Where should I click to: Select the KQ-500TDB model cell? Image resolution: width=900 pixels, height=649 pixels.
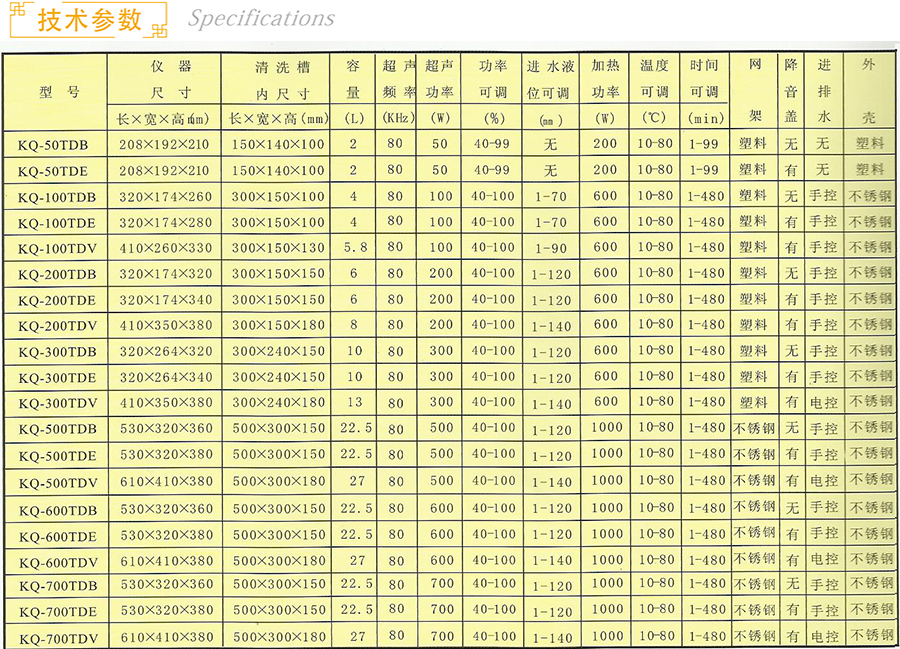(57, 429)
